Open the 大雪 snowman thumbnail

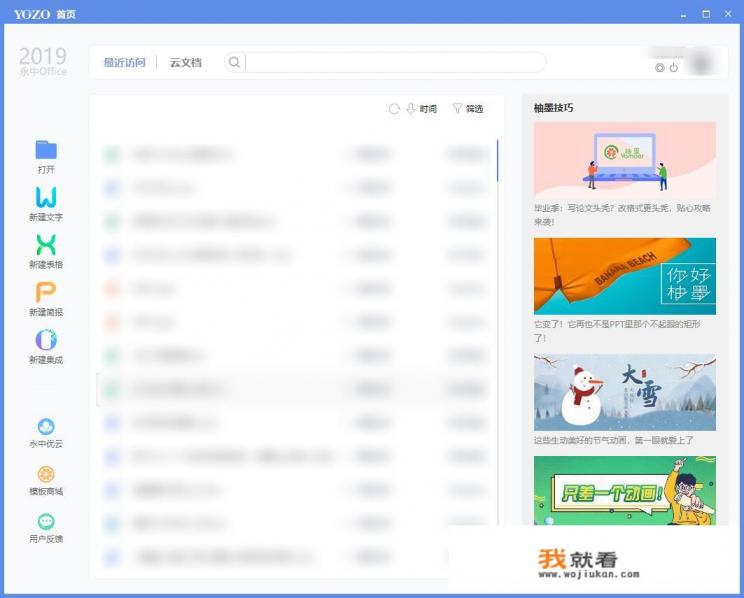[x=625, y=392]
